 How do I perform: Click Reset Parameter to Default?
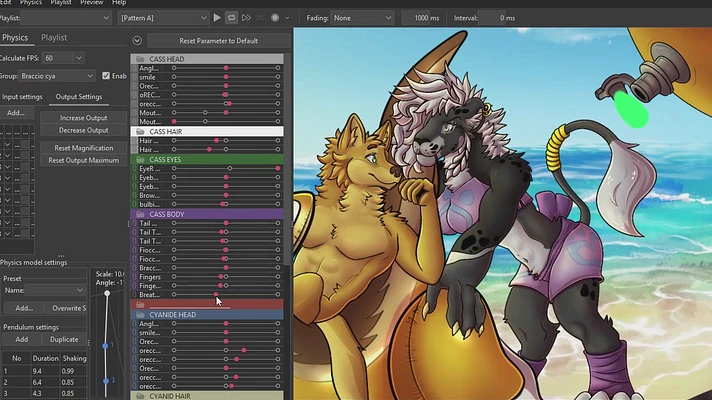tap(218, 41)
